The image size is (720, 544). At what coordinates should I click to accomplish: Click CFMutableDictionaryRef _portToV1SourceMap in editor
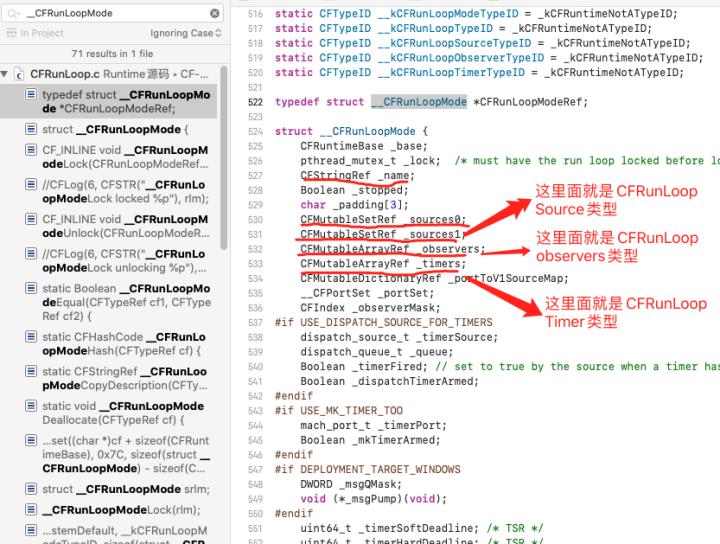434,278
